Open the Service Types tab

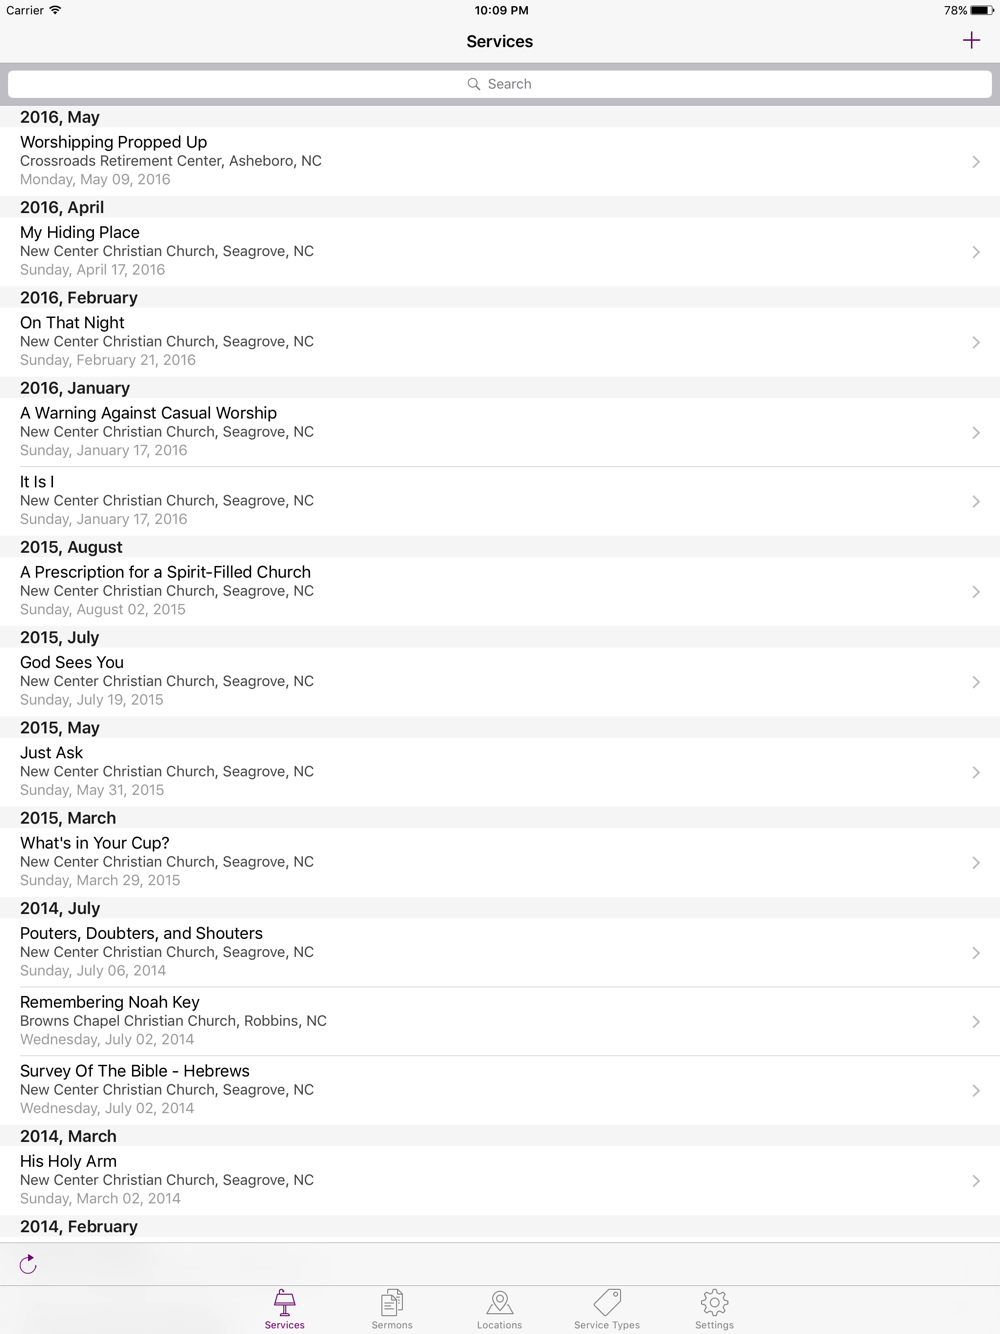pyautogui.click(x=607, y=1308)
